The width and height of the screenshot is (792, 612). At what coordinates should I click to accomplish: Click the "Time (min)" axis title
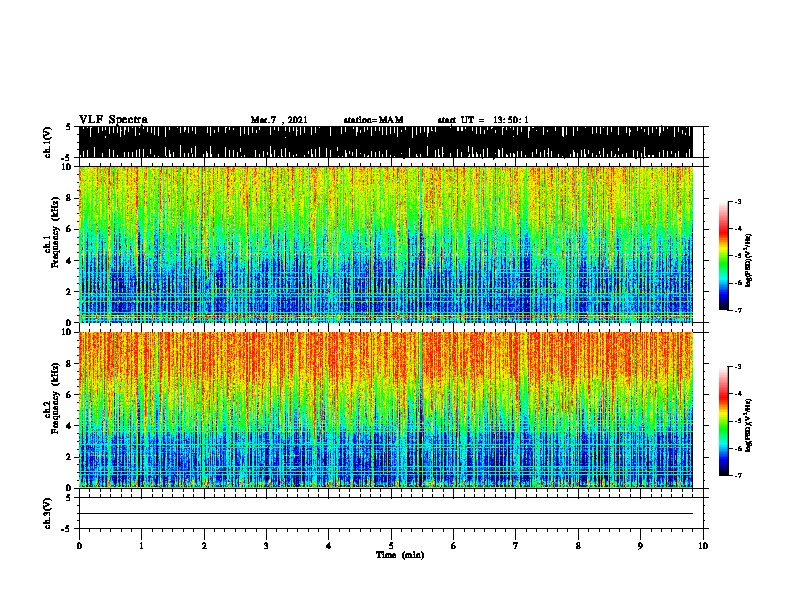400,555
